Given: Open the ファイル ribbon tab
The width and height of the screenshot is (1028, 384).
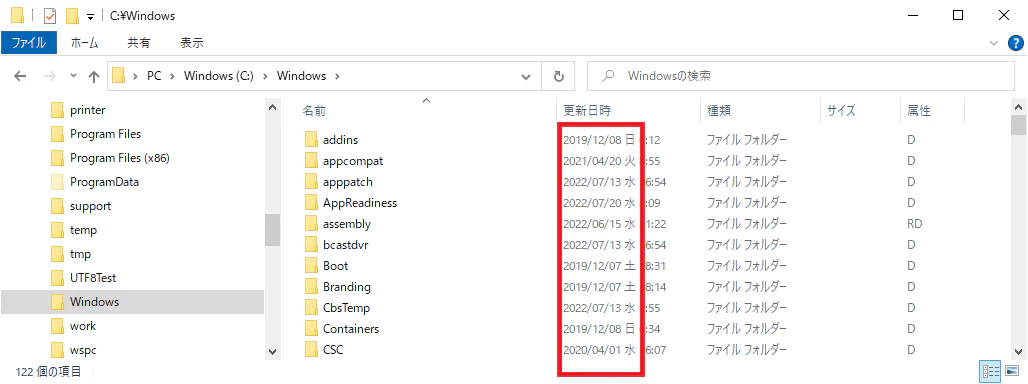Looking at the screenshot, I should point(29,43).
